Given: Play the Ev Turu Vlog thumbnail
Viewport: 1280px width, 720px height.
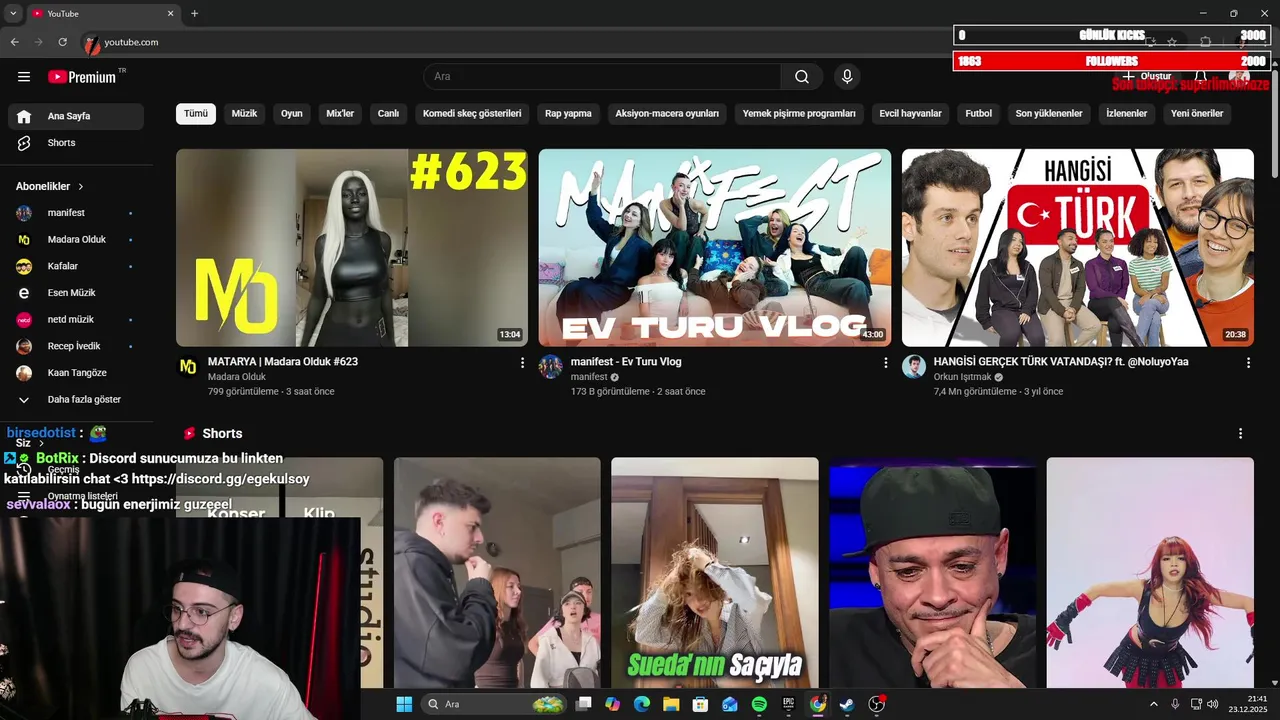Looking at the screenshot, I should [x=715, y=248].
